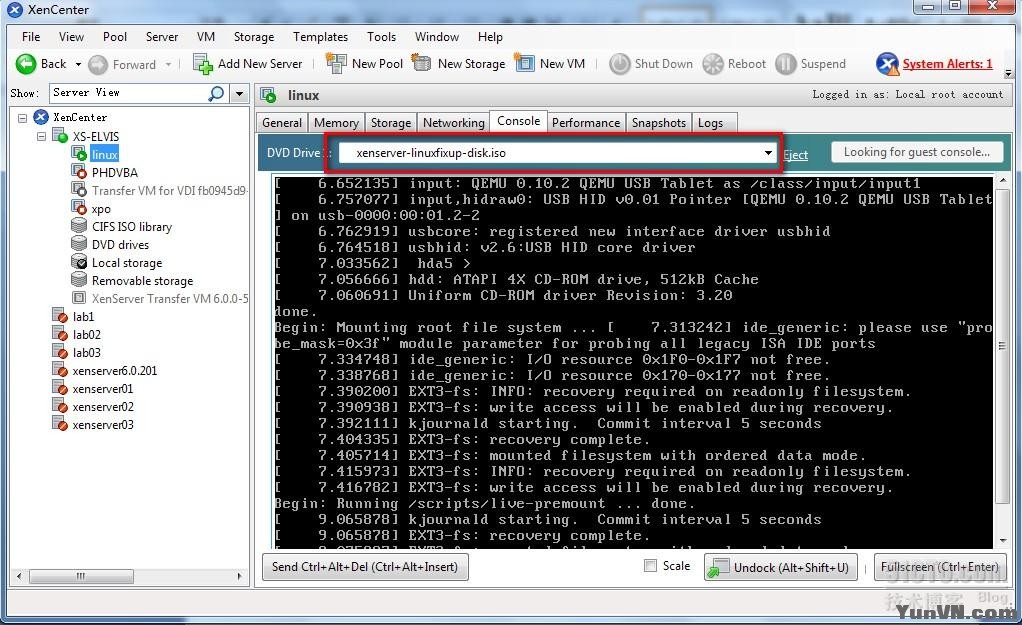Select Removable storage icon
The height and width of the screenshot is (625, 1022).
click(x=79, y=280)
